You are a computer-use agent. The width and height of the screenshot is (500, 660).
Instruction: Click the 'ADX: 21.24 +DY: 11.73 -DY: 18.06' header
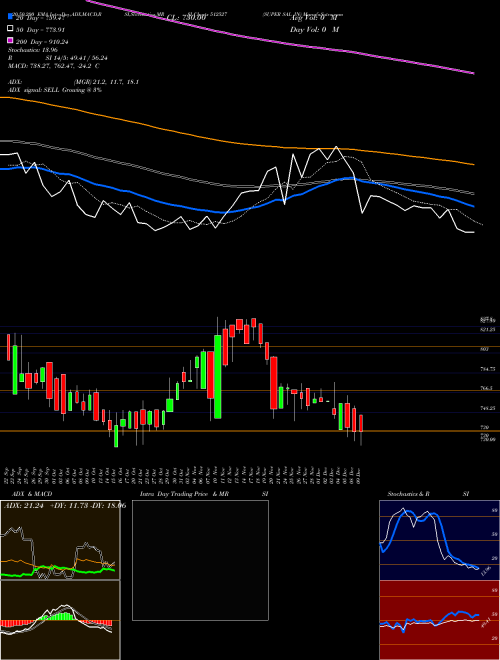65,506
